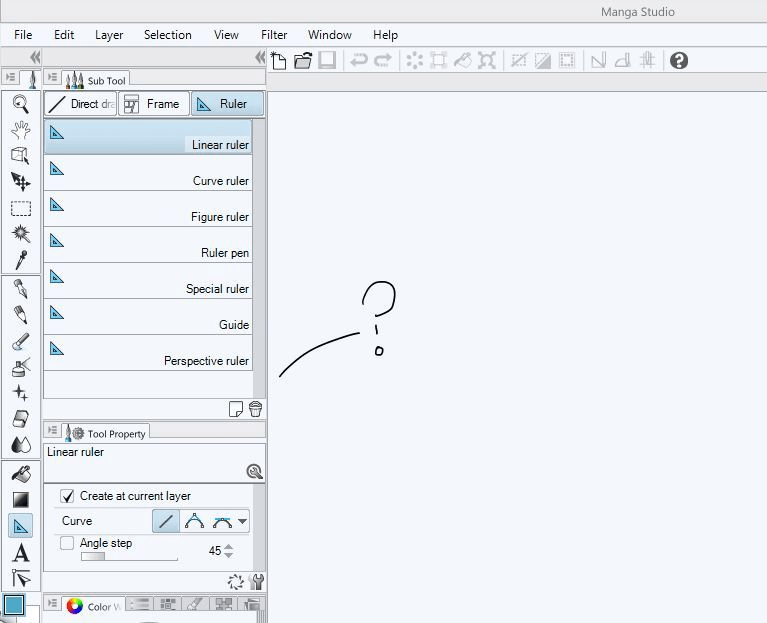Select the Eraser tool
This screenshot has height=623, width=767.
[21, 419]
